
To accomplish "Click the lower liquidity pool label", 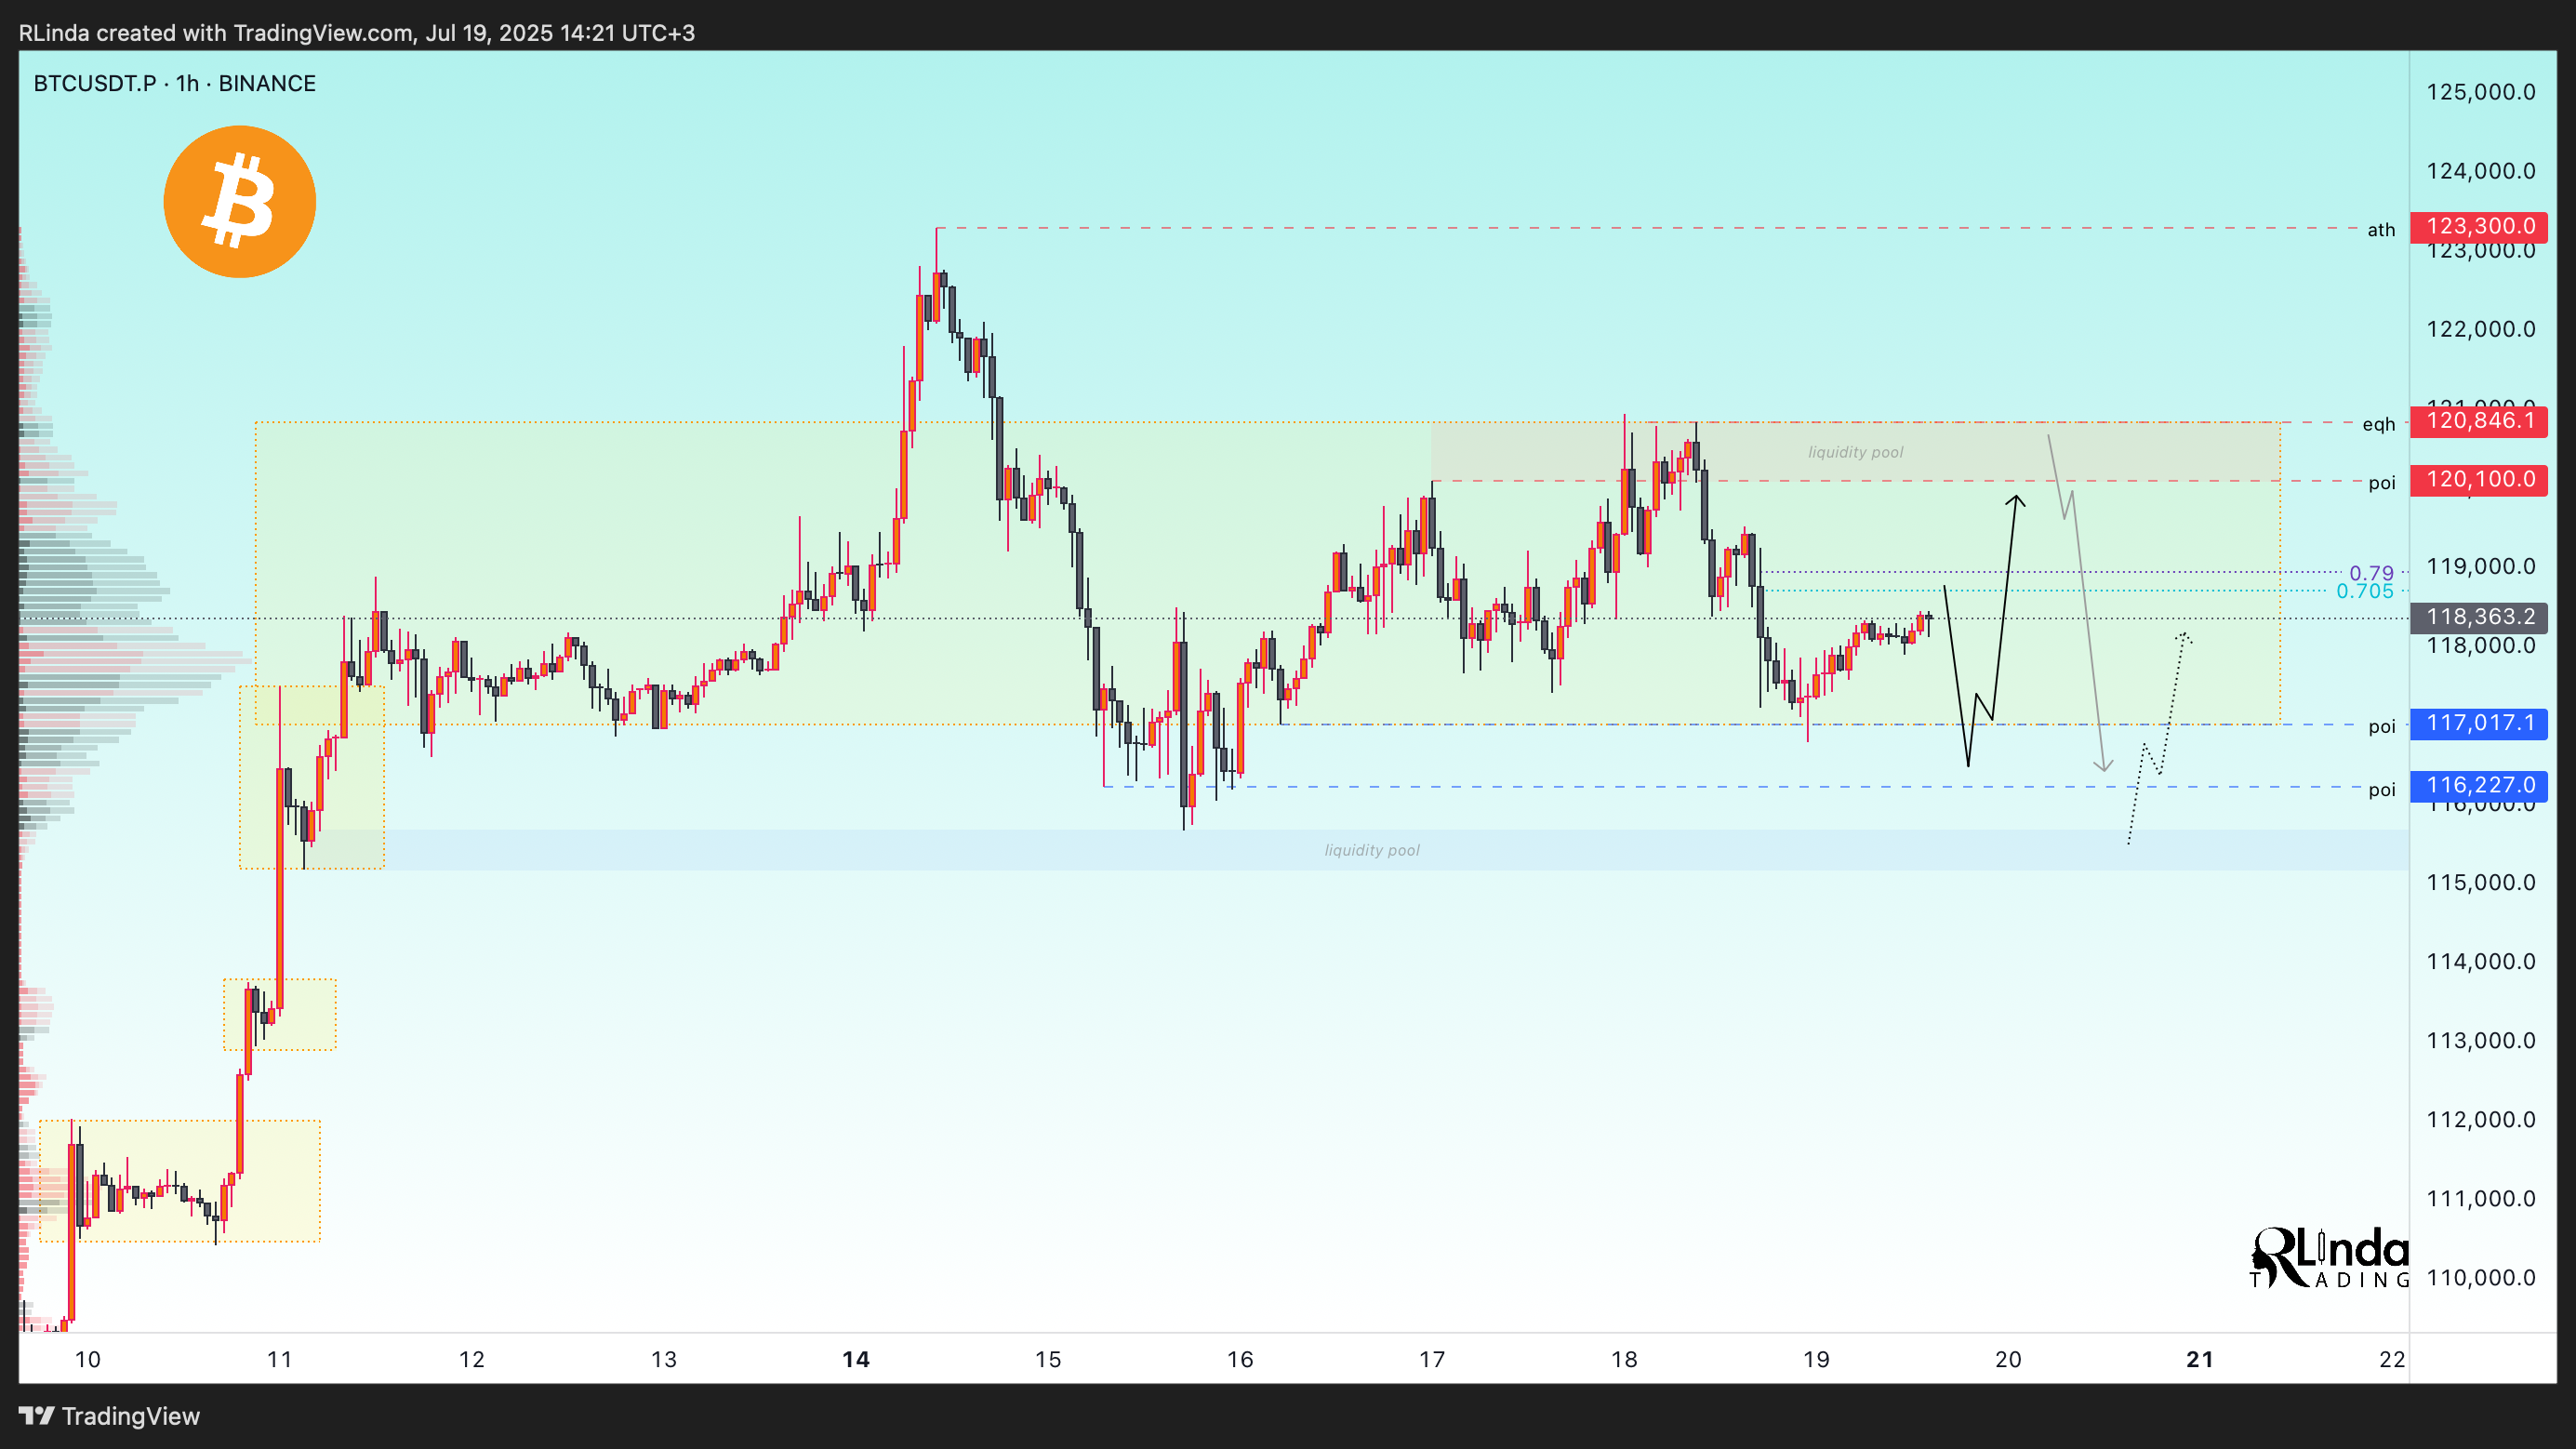I will coord(1372,850).
